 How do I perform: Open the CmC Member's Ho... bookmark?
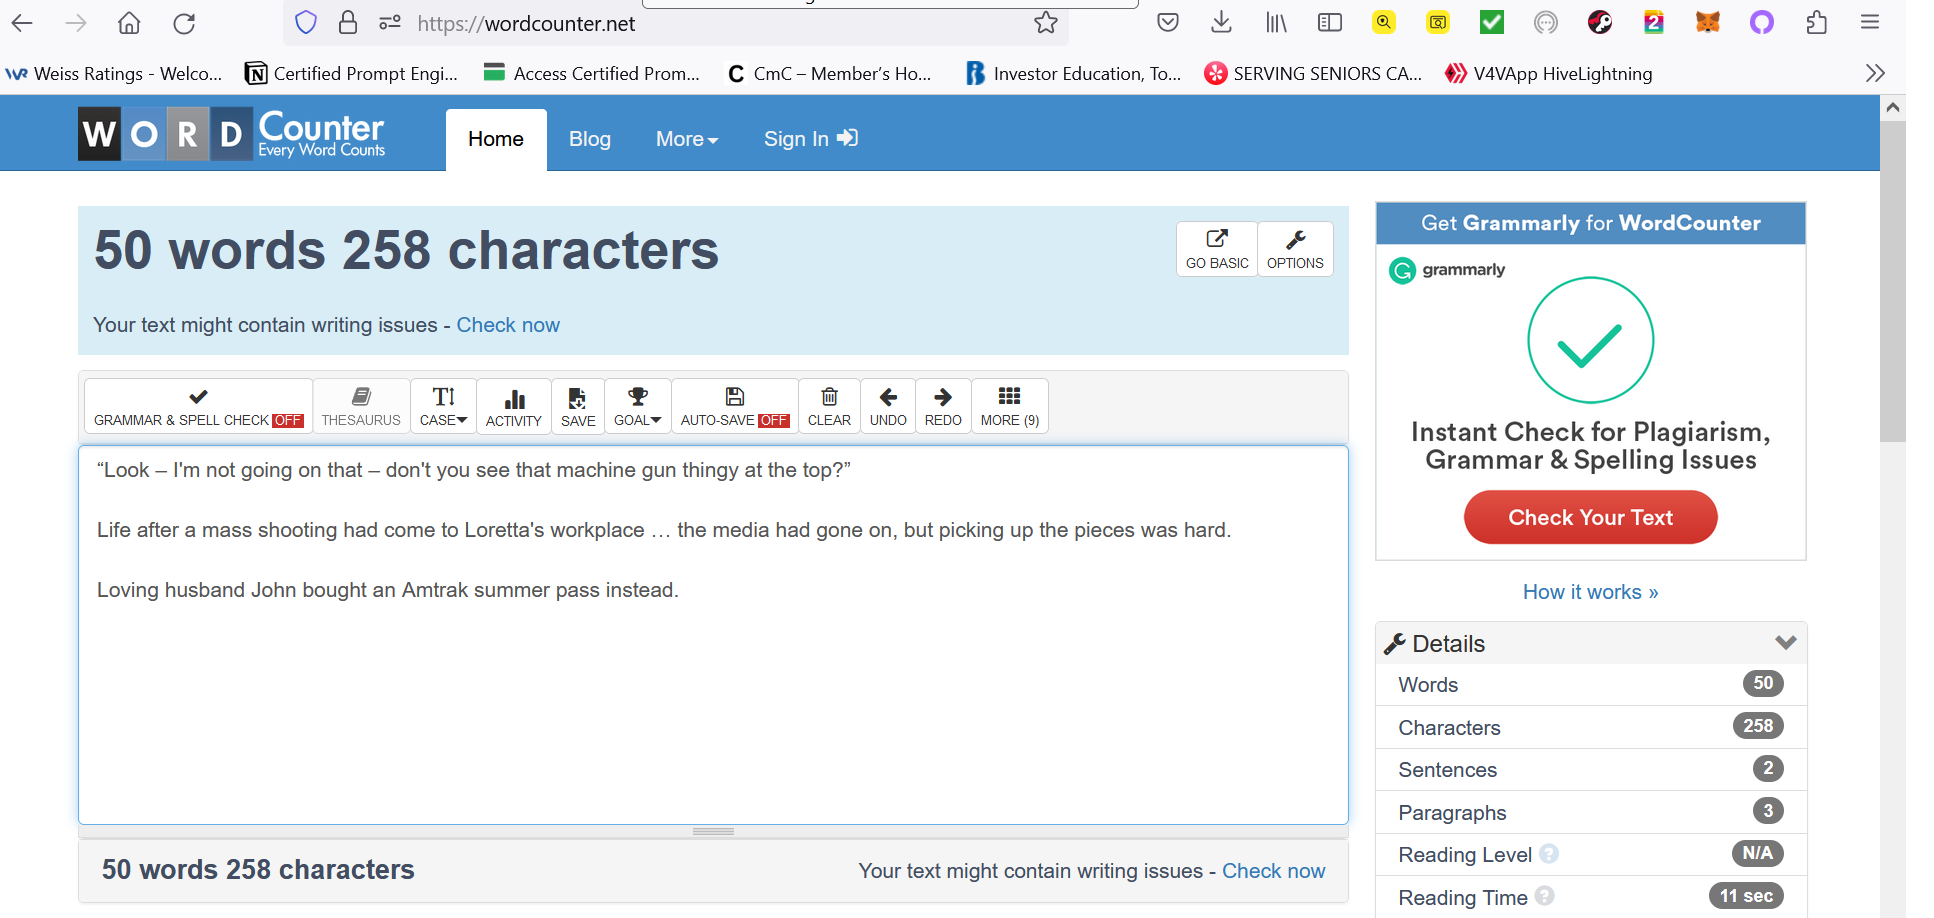pos(829,74)
